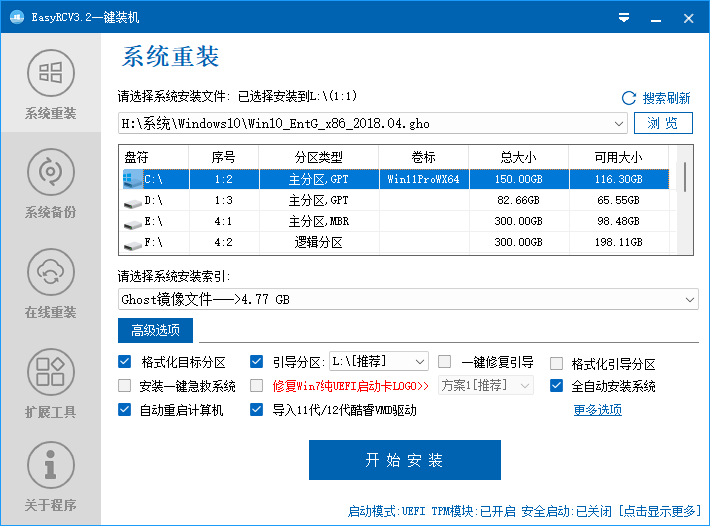The height and width of the screenshot is (526, 710).
Task: Select the E:\ partition row
Action: [x=393, y=221]
